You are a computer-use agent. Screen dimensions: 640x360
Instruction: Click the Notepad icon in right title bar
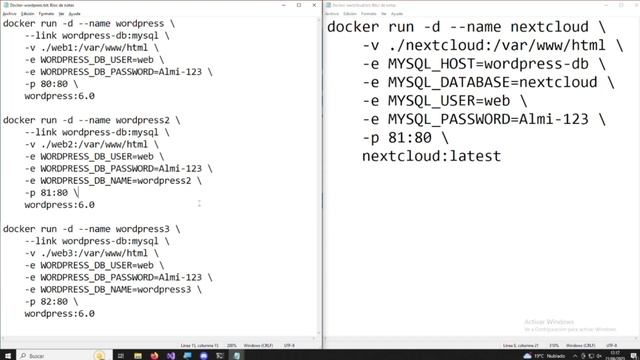pos(329,5)
